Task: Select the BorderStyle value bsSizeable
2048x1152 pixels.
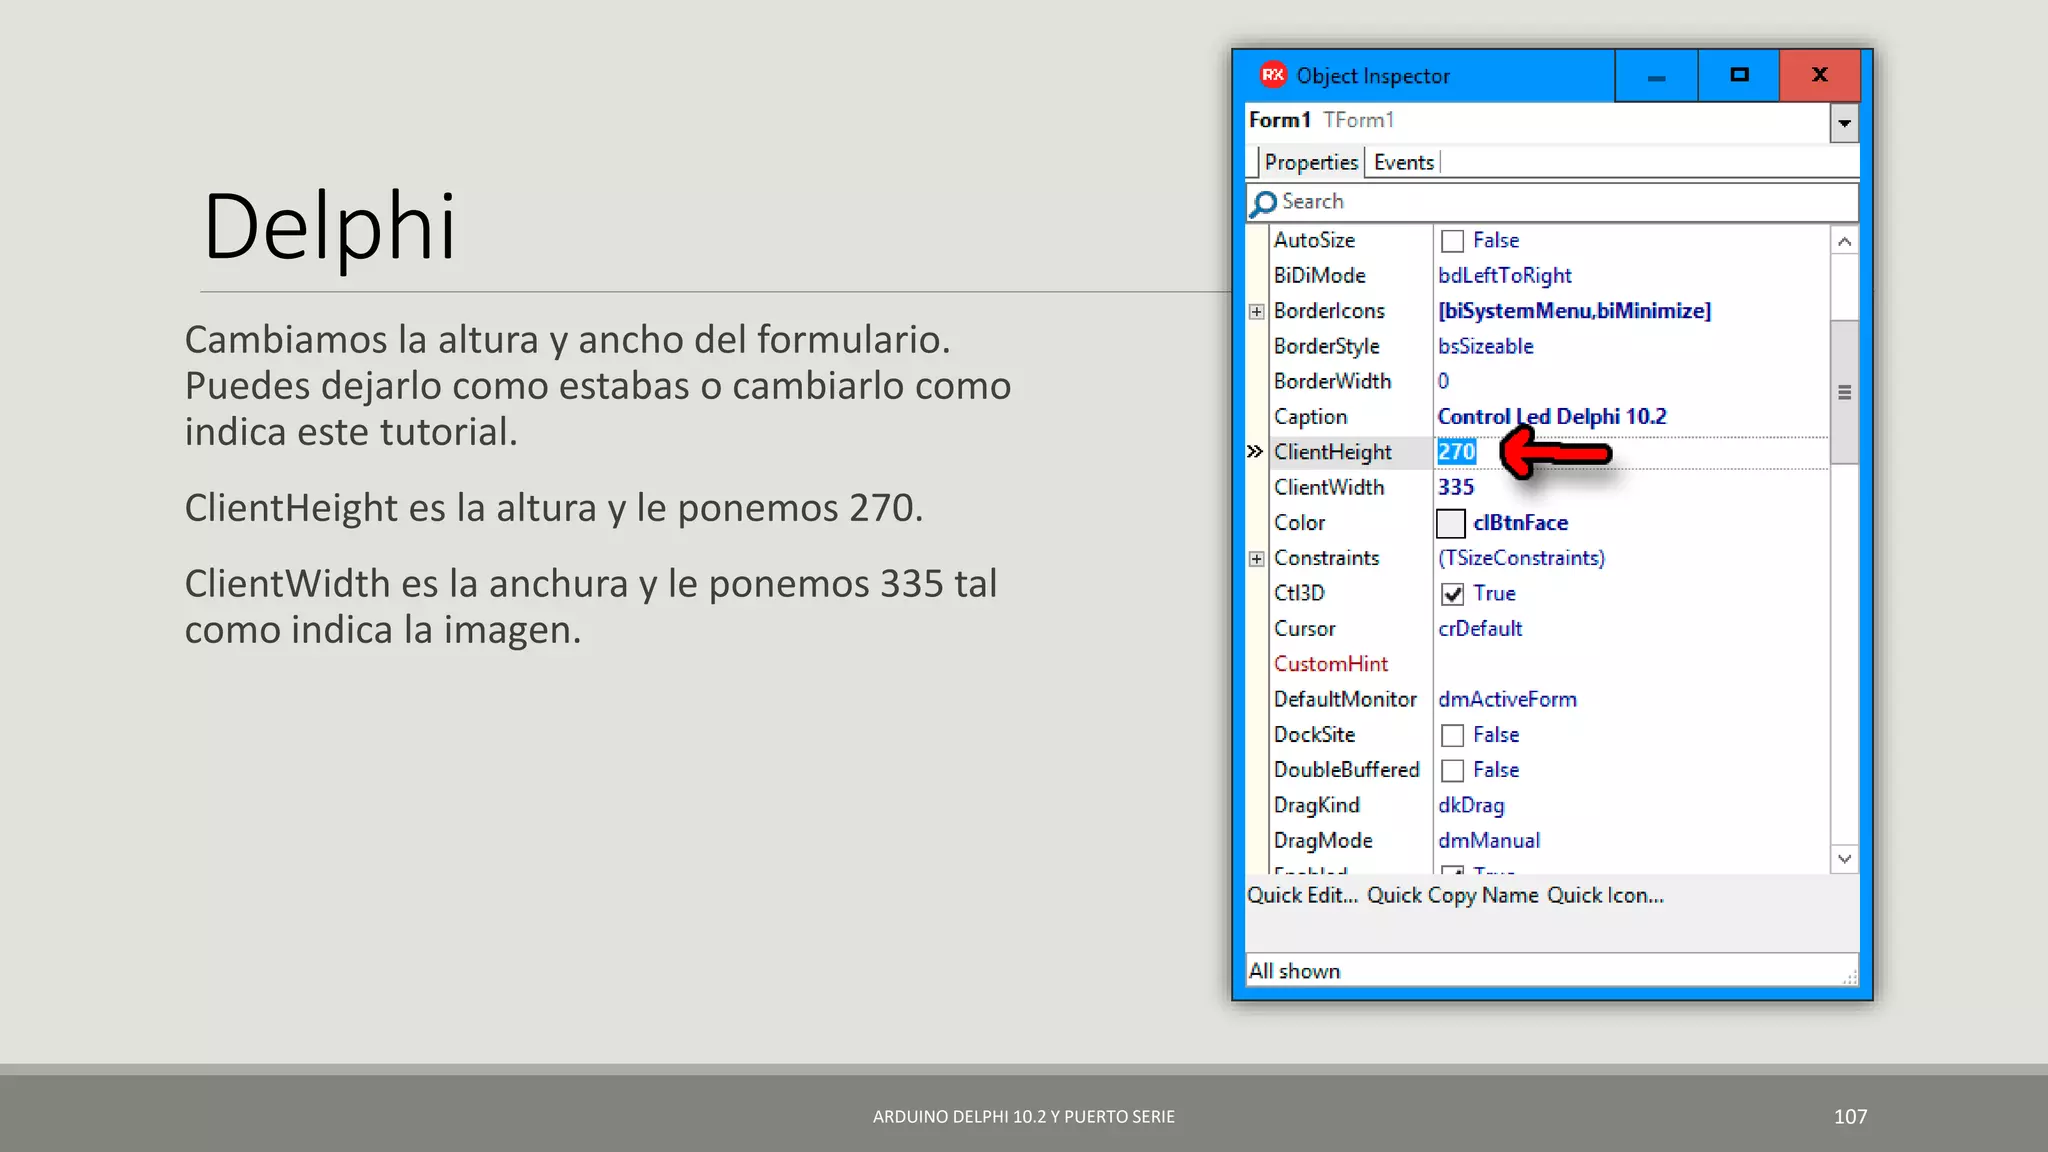Action: [1485, 346]
